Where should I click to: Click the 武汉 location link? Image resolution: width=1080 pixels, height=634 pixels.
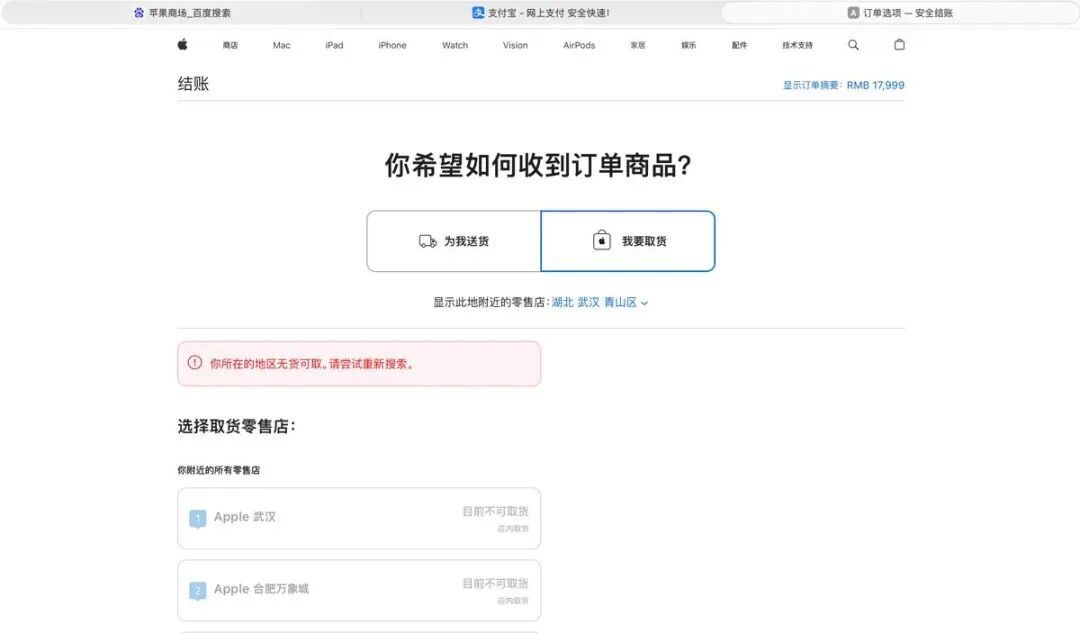point(589,303)
